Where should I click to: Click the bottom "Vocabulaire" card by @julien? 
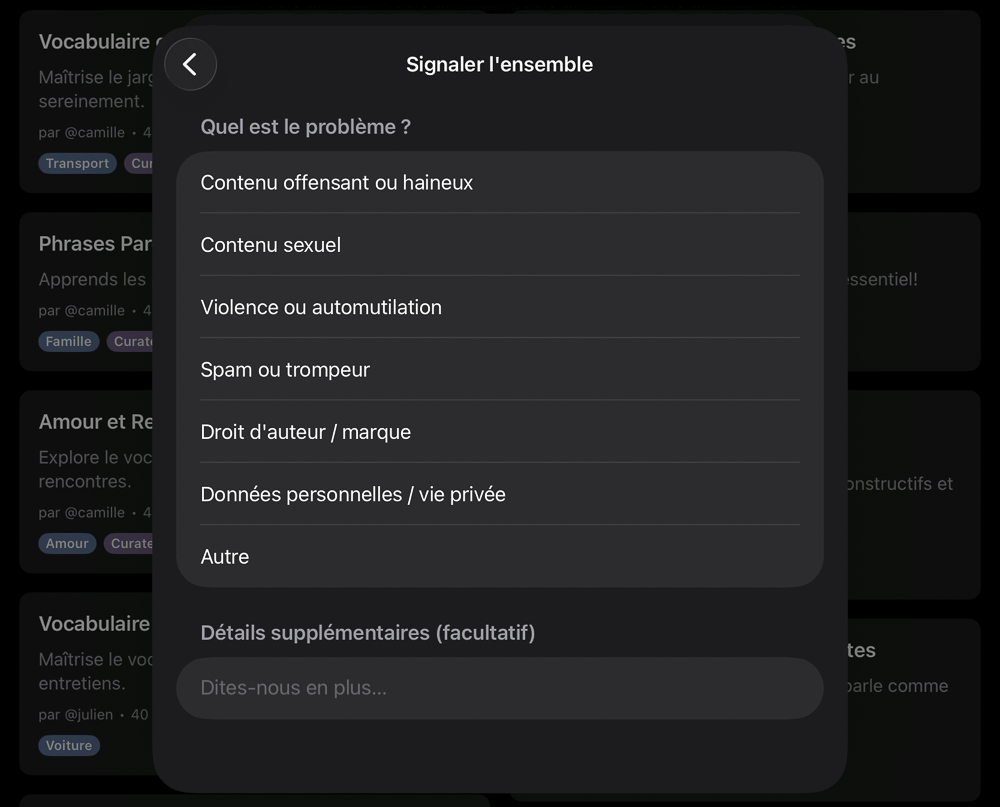tap(94, 623)
